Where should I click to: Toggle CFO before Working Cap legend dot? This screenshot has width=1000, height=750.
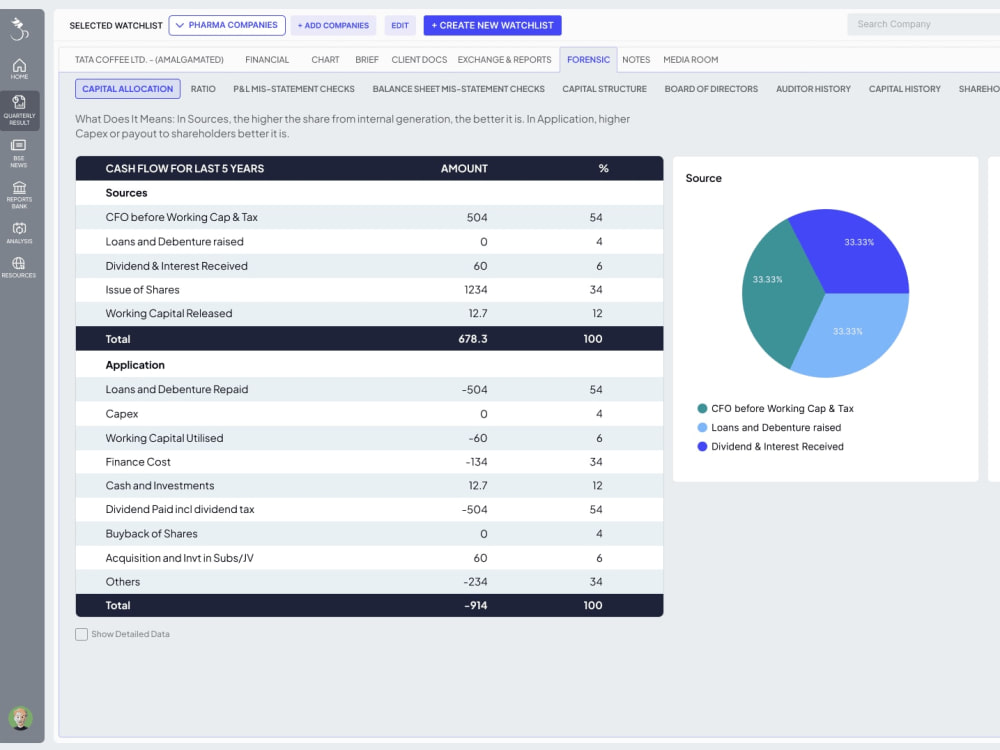tap(702, 408)
